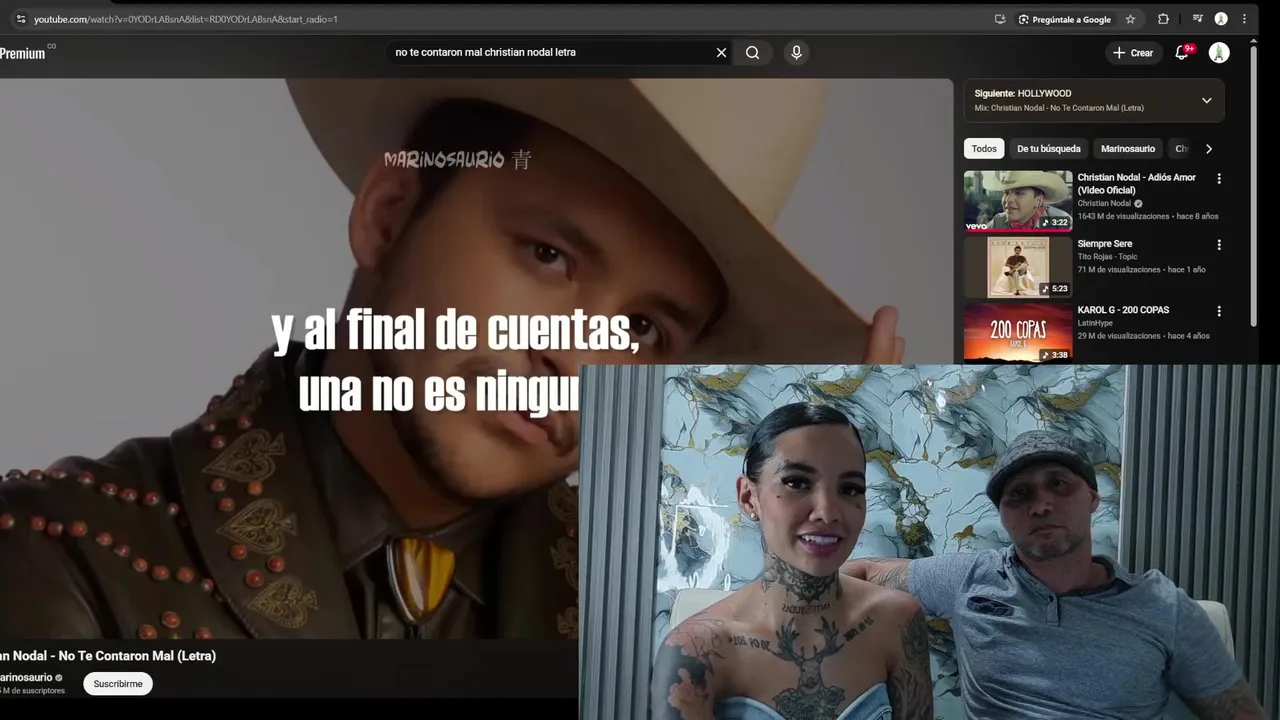The image size is (1280, 720).
Task: Click the site info icon in address bar
Action: click(x=21, y=19)
